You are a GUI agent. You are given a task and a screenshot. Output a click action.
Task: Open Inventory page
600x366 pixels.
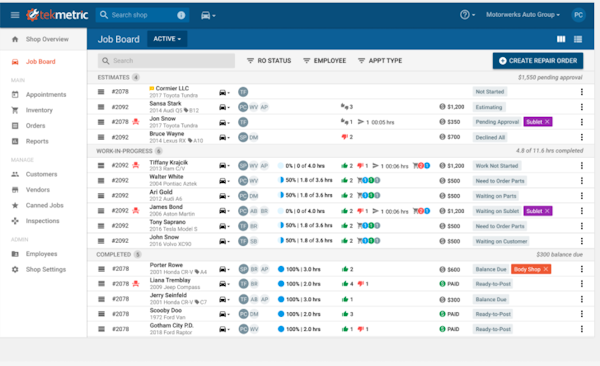click(39, 110)
